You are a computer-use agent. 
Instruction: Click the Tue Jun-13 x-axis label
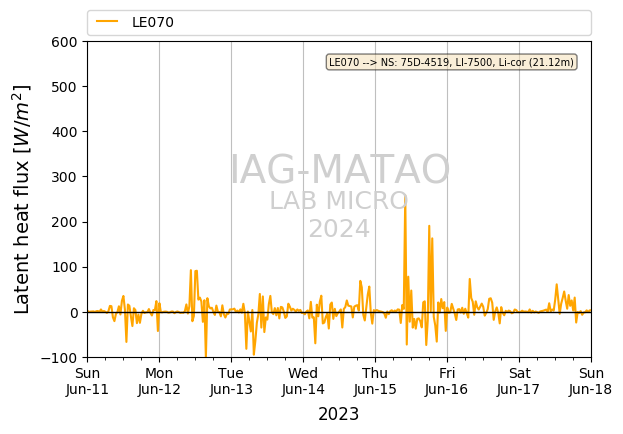231,381
